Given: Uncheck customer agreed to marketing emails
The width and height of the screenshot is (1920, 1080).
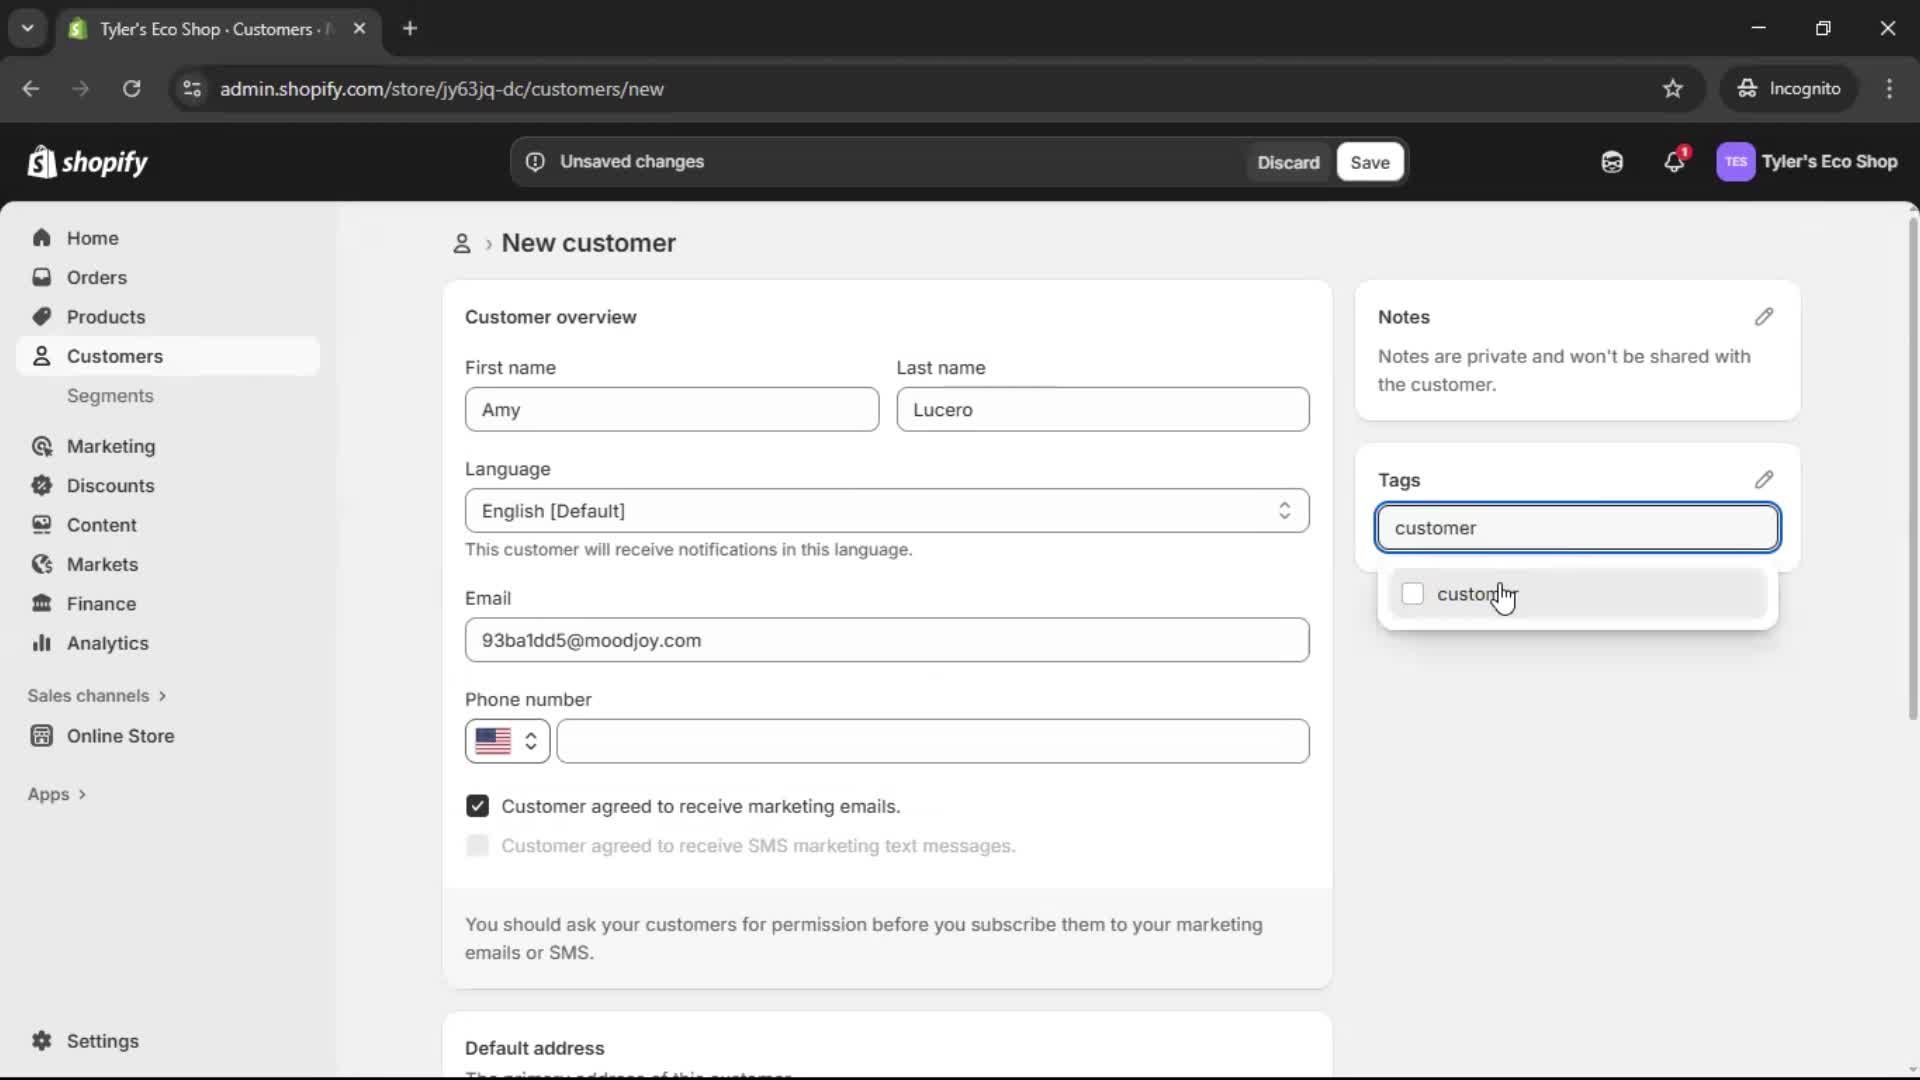Looking at the screenshot, I should pos(478,806).
